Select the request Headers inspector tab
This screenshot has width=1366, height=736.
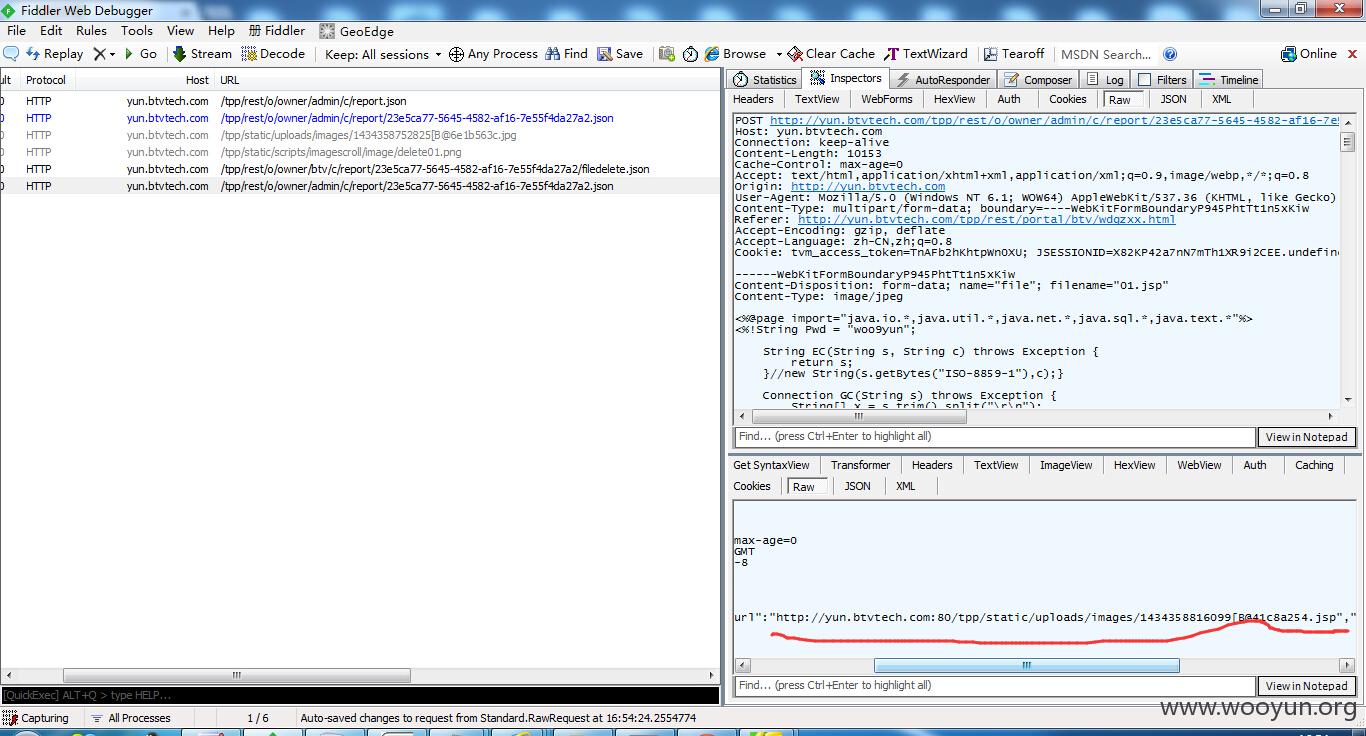point(753,99)
